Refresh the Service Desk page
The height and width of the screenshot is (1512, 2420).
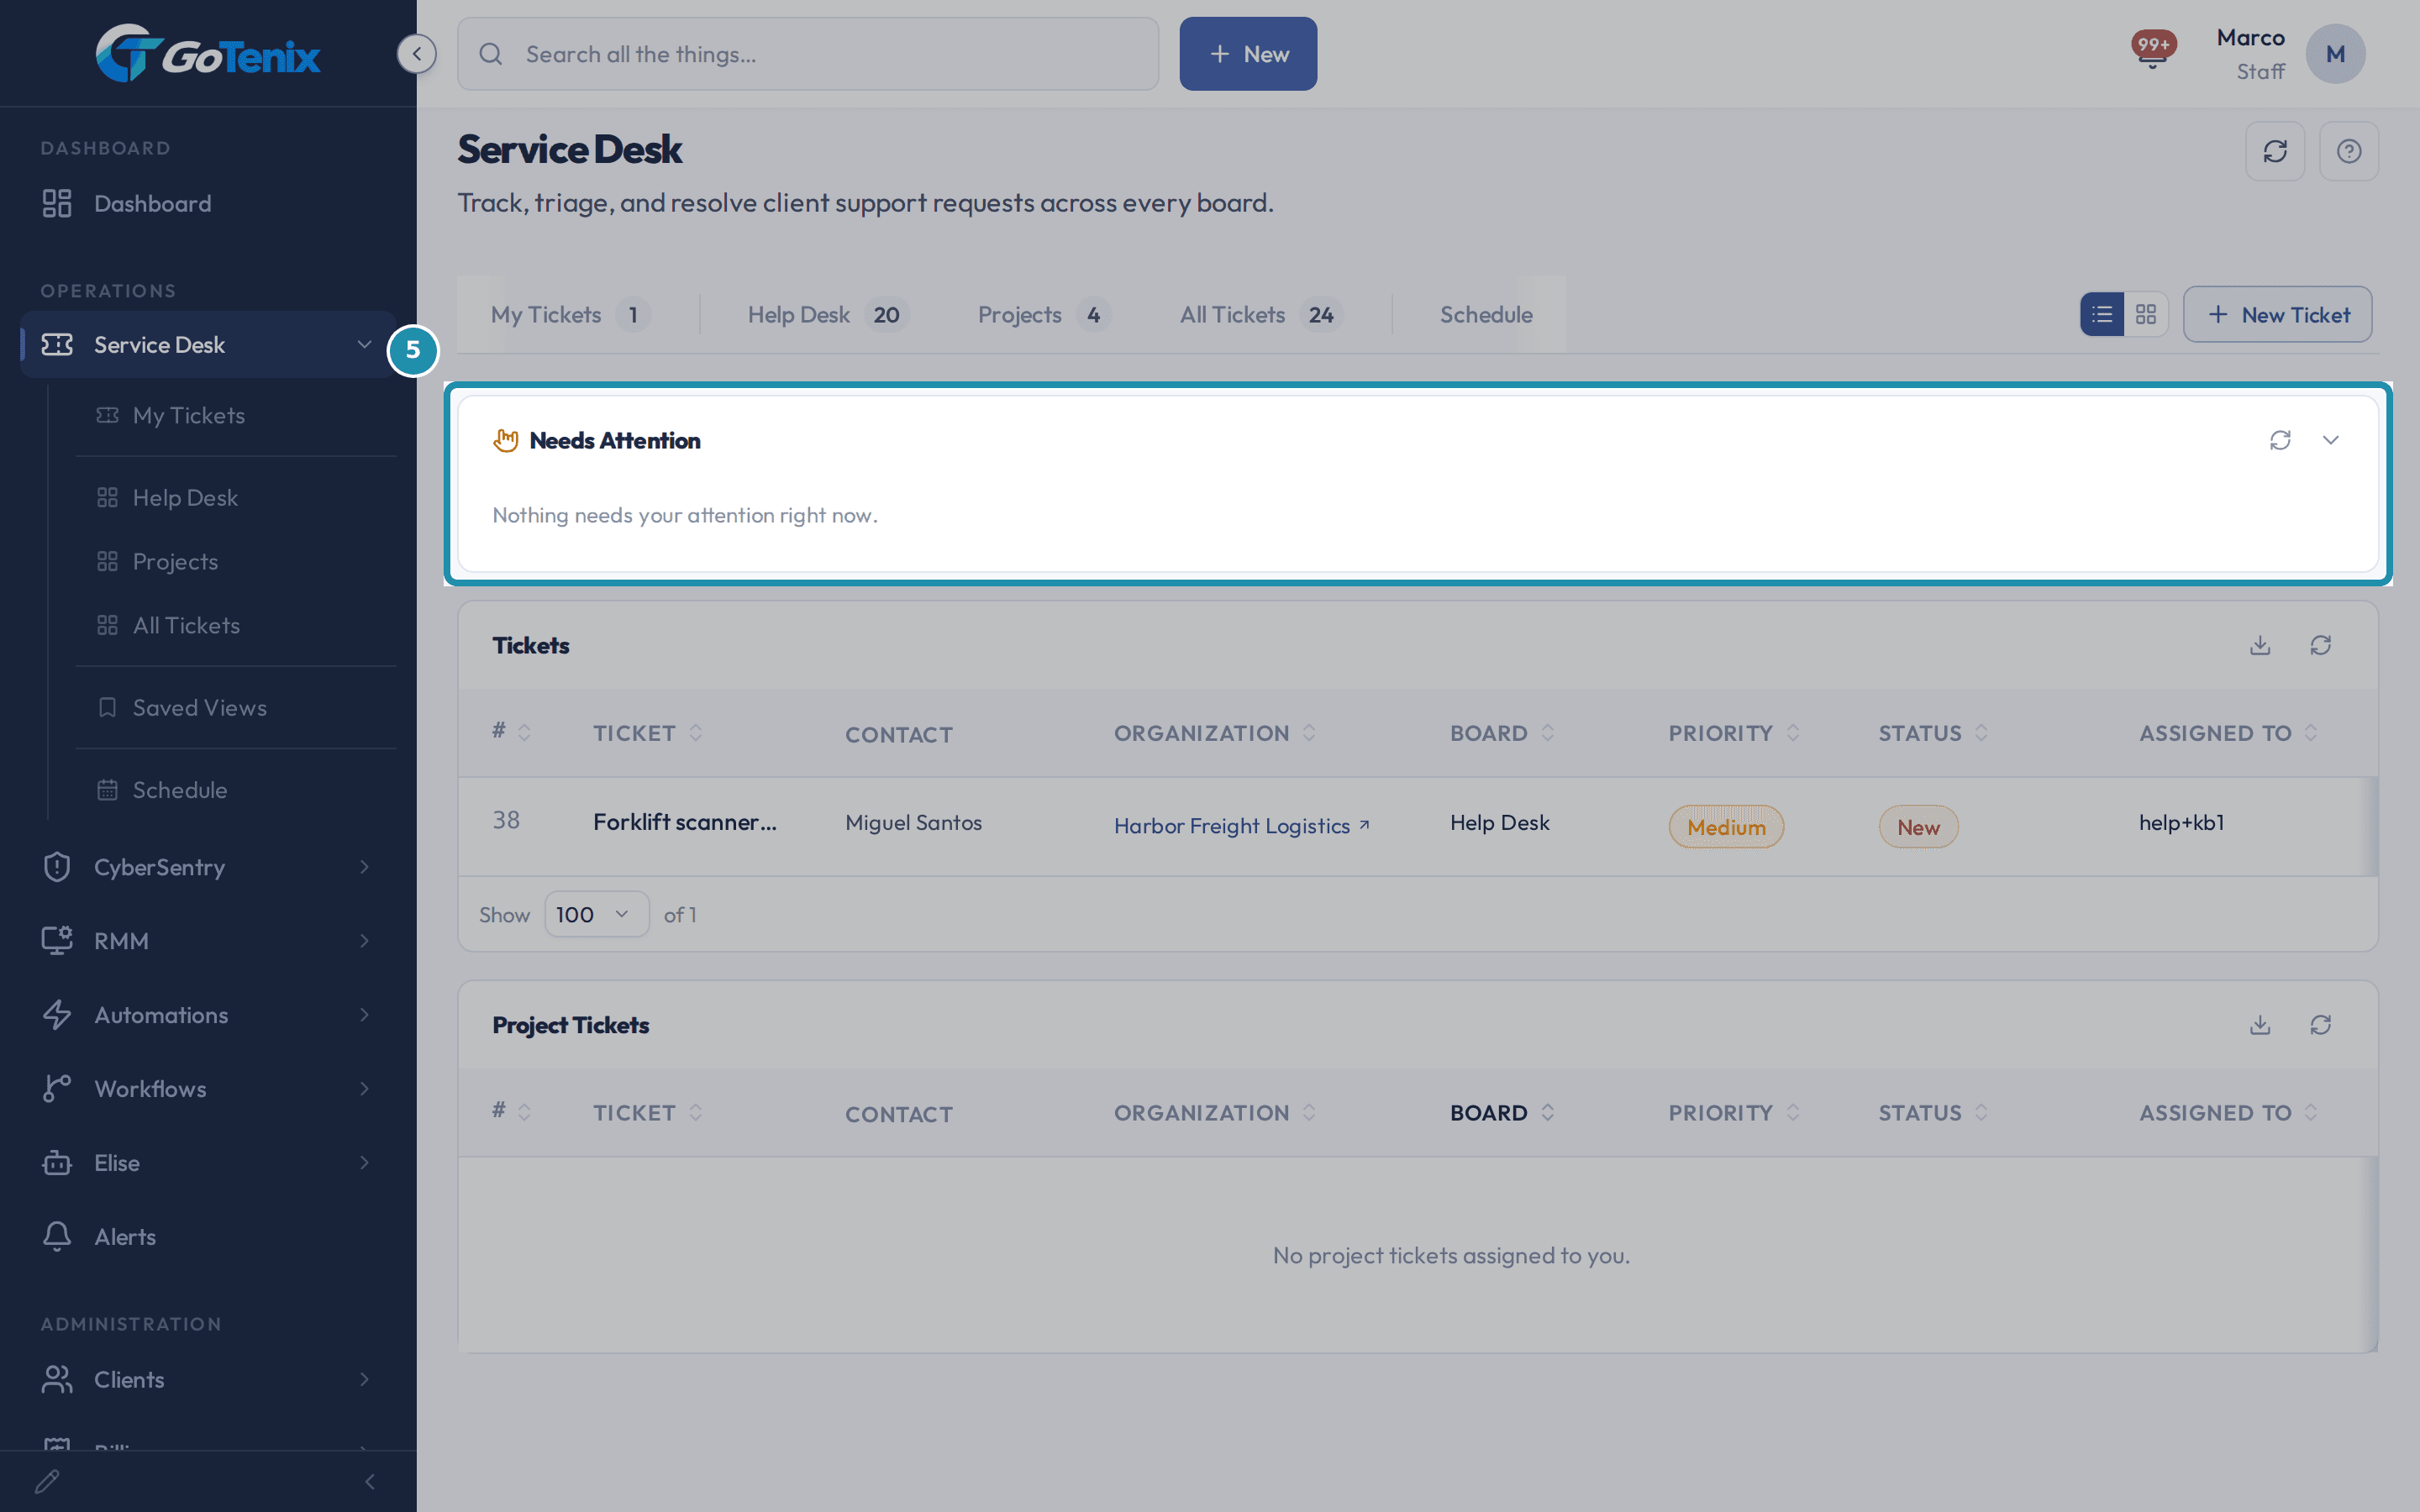click(2275, 151)
